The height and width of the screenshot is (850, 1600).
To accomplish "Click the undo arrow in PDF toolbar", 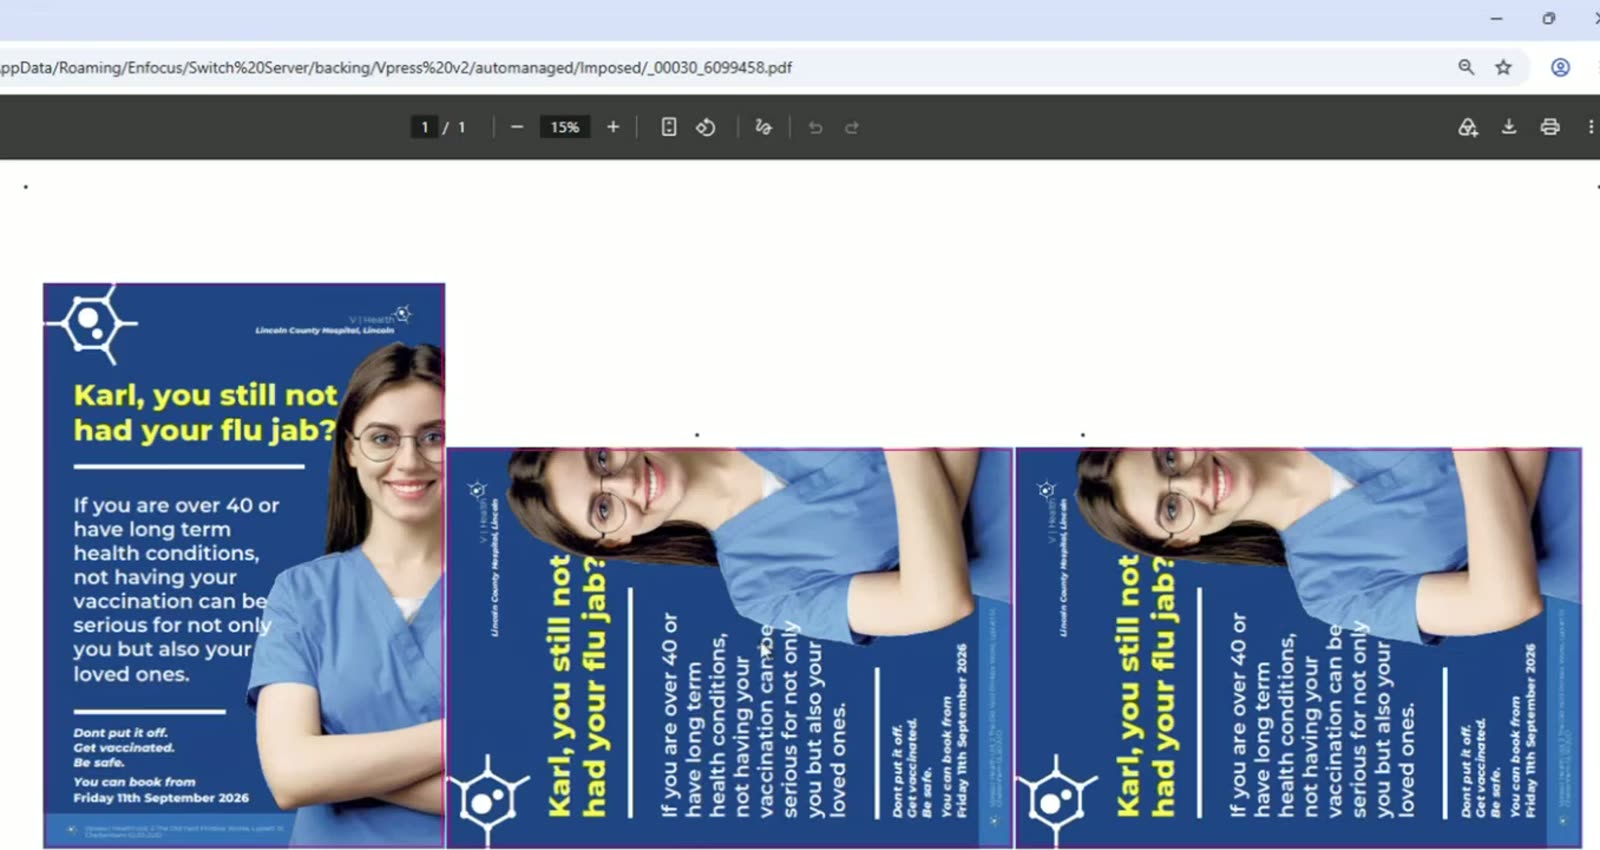I will pos(815,127).
